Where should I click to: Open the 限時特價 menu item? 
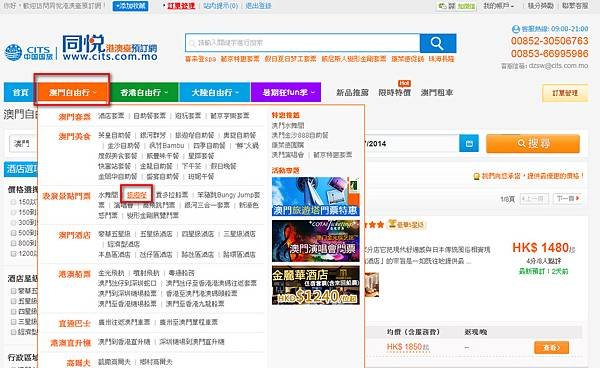pyautogui.click(x=395, y=93)
